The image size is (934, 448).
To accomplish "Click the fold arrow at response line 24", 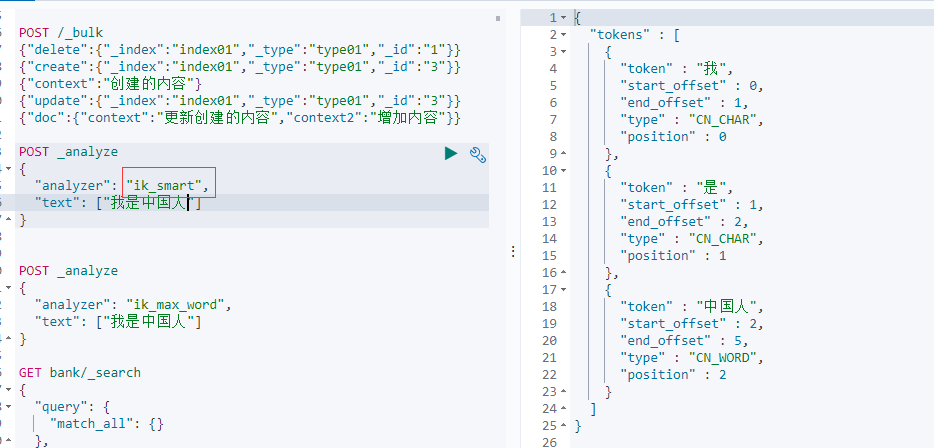I will pyautogui.click(x=563, y=408).
